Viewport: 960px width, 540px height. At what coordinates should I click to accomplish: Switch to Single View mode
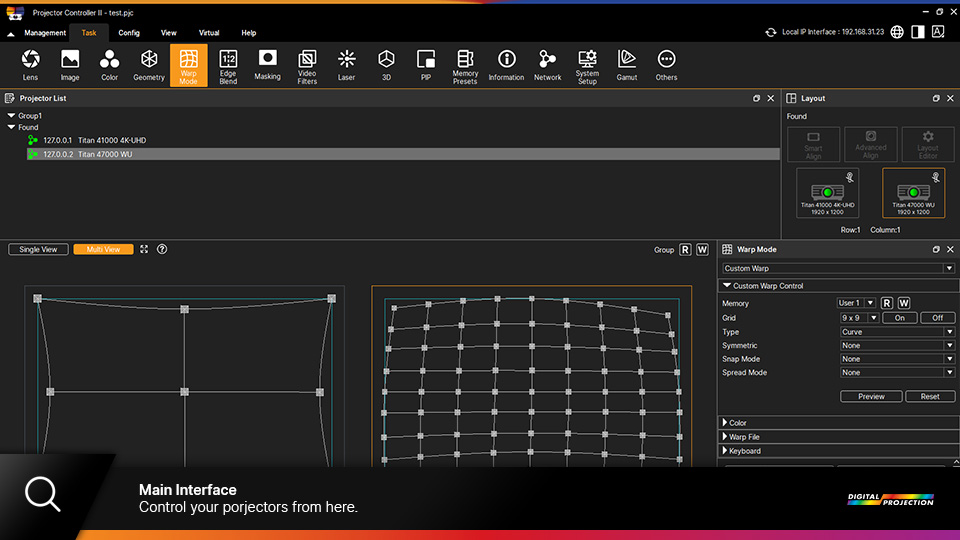point(38,249)
